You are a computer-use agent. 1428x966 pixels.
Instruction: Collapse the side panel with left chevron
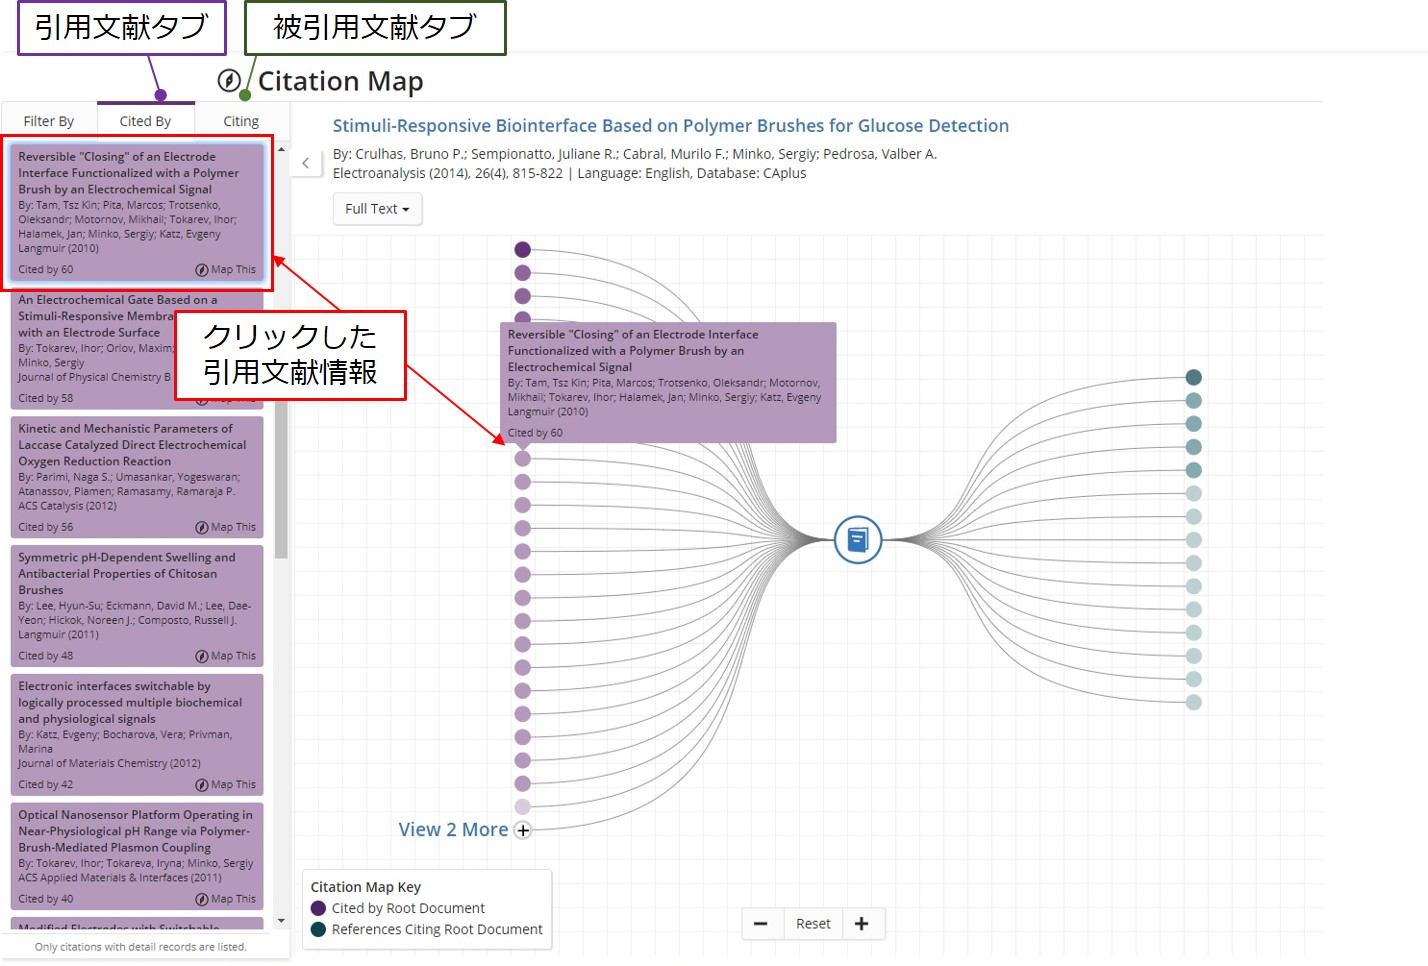tap(306, 163)
